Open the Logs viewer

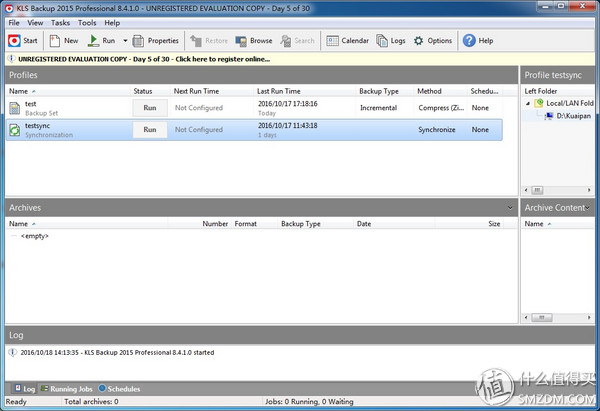point(391,41)
